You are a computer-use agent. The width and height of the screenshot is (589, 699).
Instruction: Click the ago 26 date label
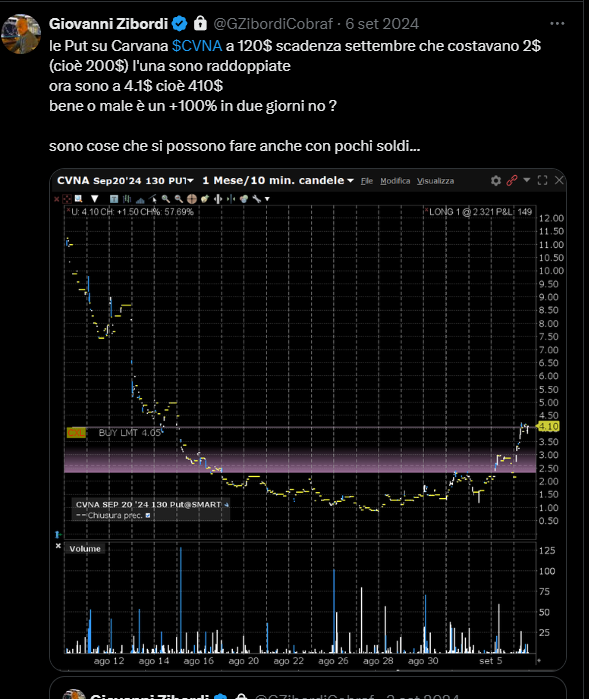(x=333, y=661)
